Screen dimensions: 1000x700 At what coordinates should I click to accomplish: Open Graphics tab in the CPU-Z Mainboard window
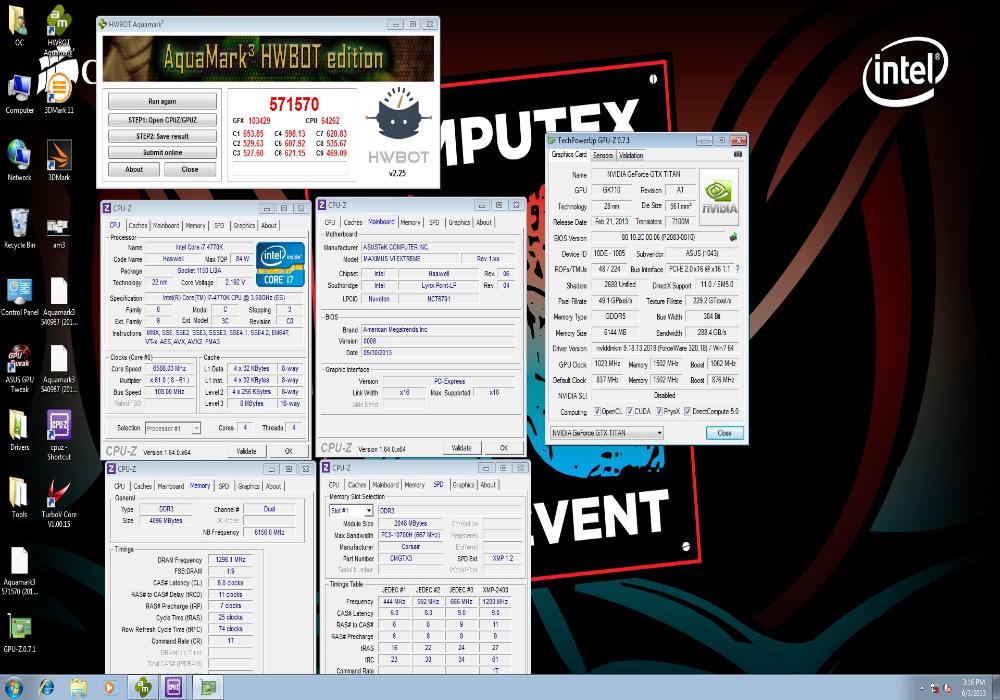pyautogui.click(x=459, y=222)
